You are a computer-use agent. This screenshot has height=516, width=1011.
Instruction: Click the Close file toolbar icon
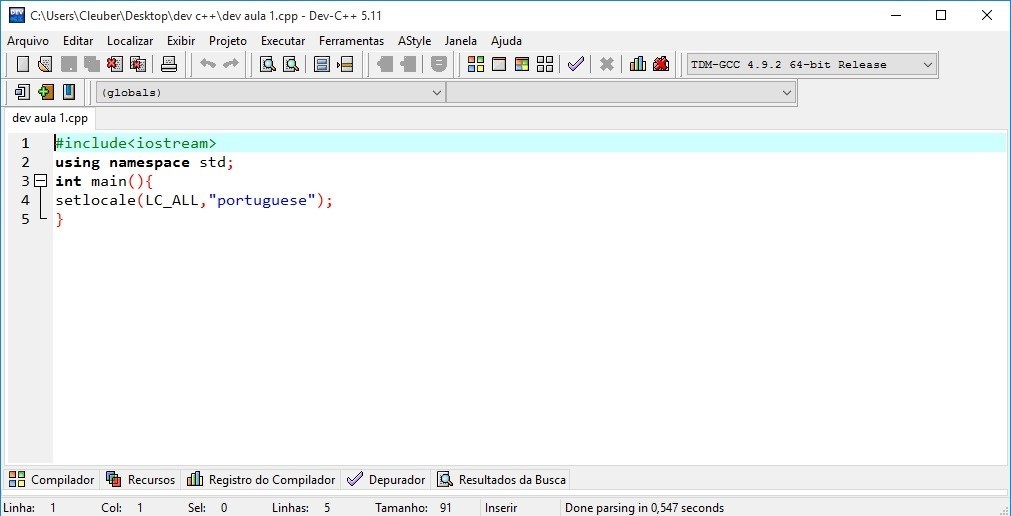(115, 64)
